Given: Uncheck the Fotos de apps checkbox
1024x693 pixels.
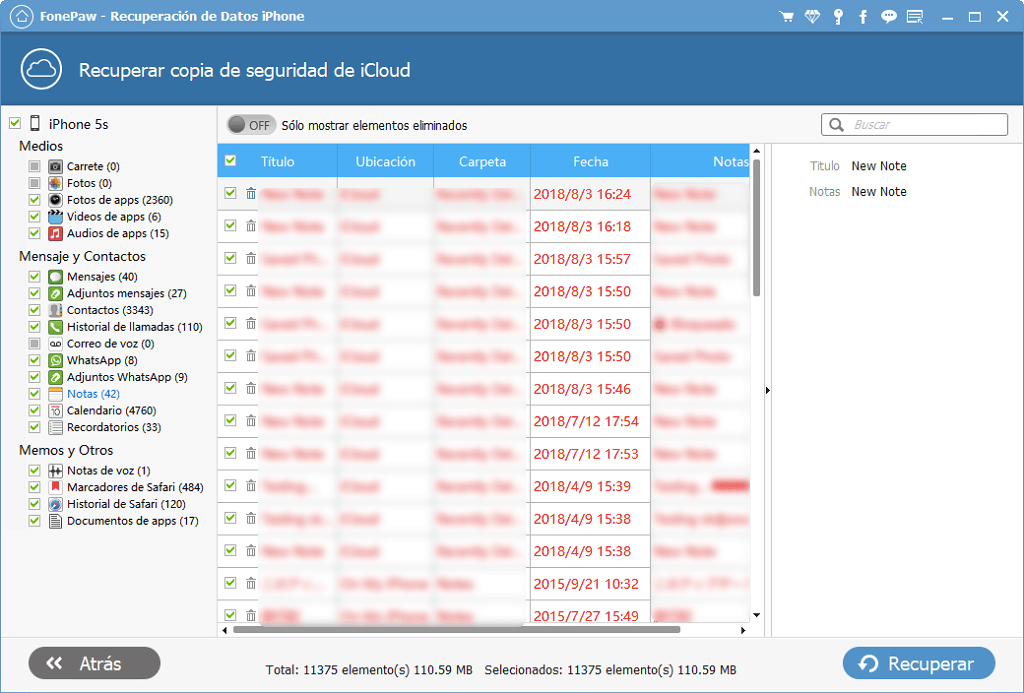Looking at the screenshot, I should (35, 200).
